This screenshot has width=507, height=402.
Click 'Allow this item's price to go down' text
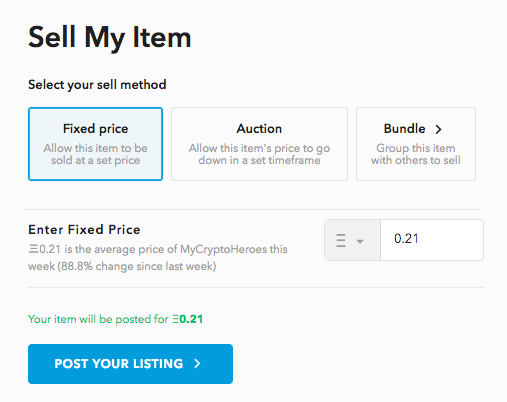click(259, 154)
